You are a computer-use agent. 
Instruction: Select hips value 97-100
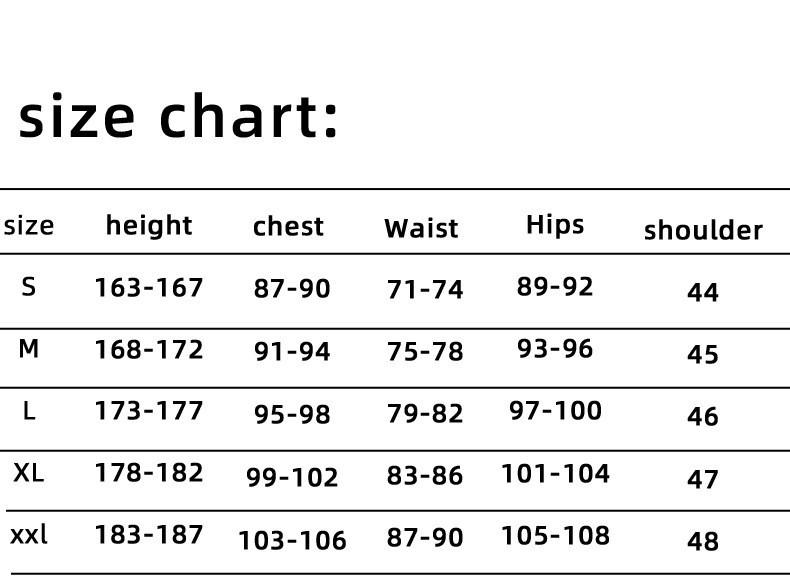point(555,411)
